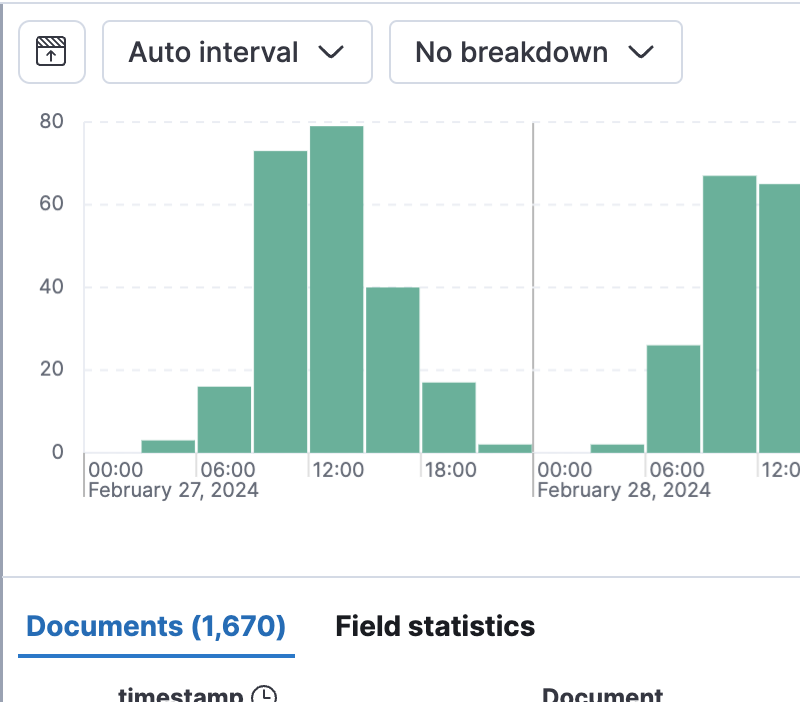Open the No breakdown dropdown
800x702 pixels.
tap(535, 52)
